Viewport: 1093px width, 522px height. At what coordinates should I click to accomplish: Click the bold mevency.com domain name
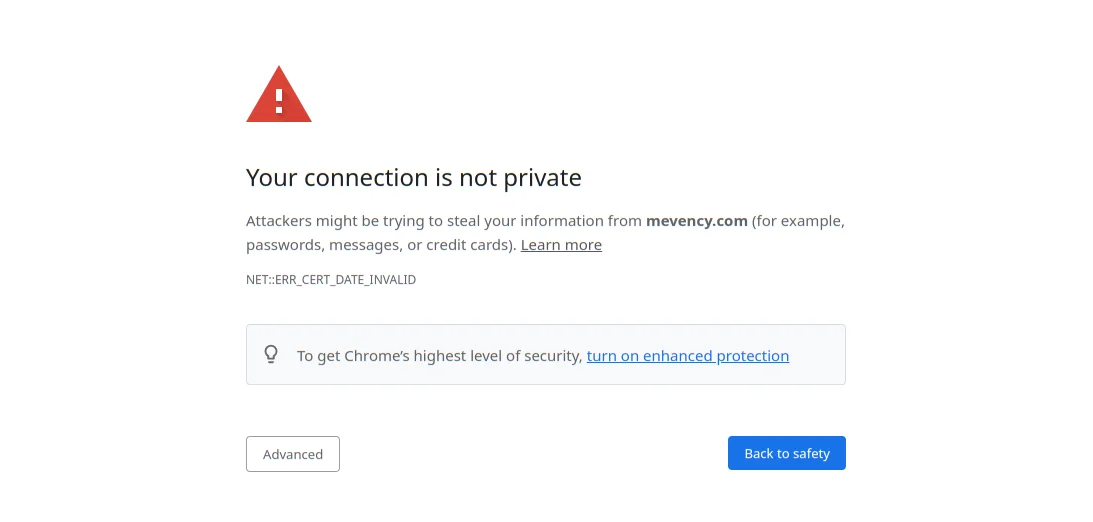[697, 221]
